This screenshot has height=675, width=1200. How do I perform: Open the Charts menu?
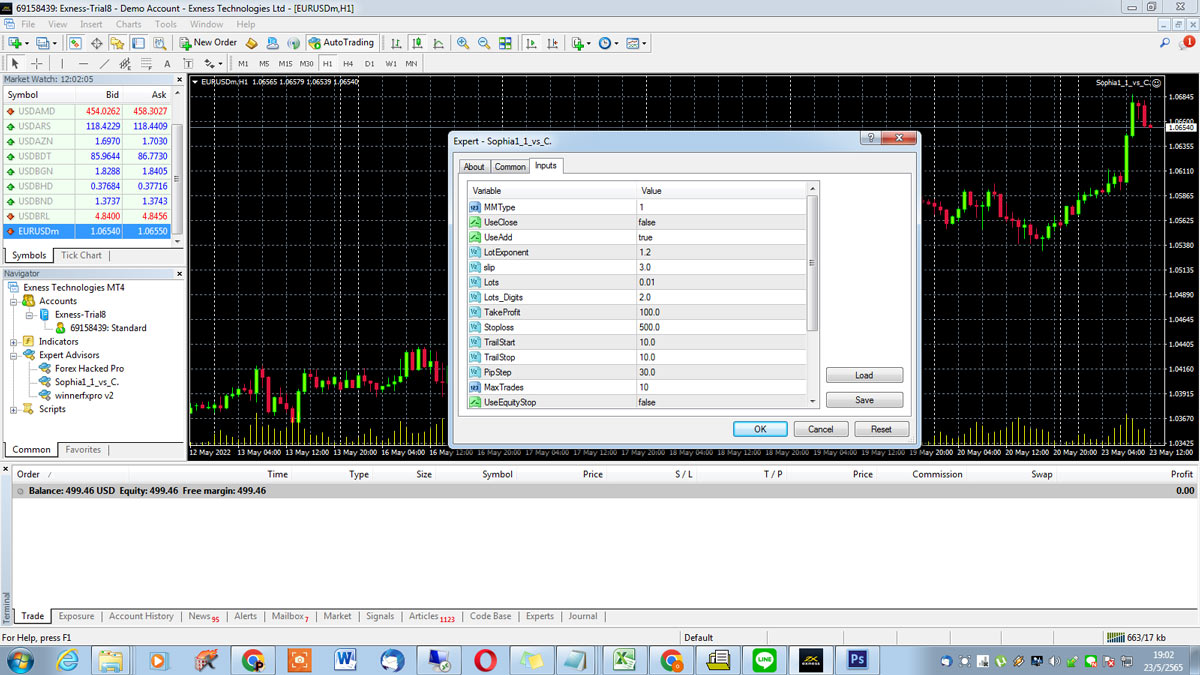[x=127, y=24]
